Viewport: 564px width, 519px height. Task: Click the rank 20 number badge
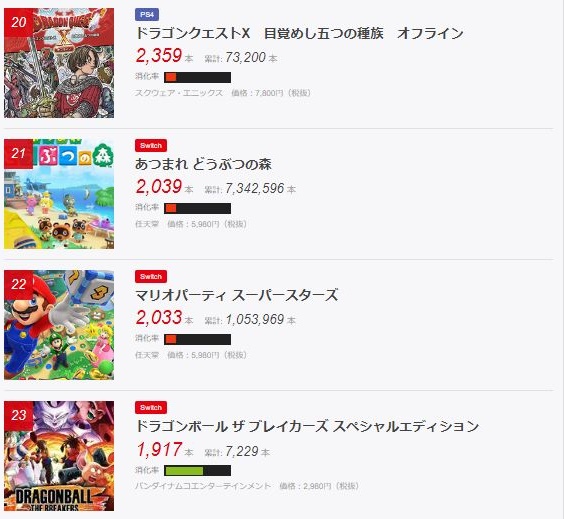[18, 22]
